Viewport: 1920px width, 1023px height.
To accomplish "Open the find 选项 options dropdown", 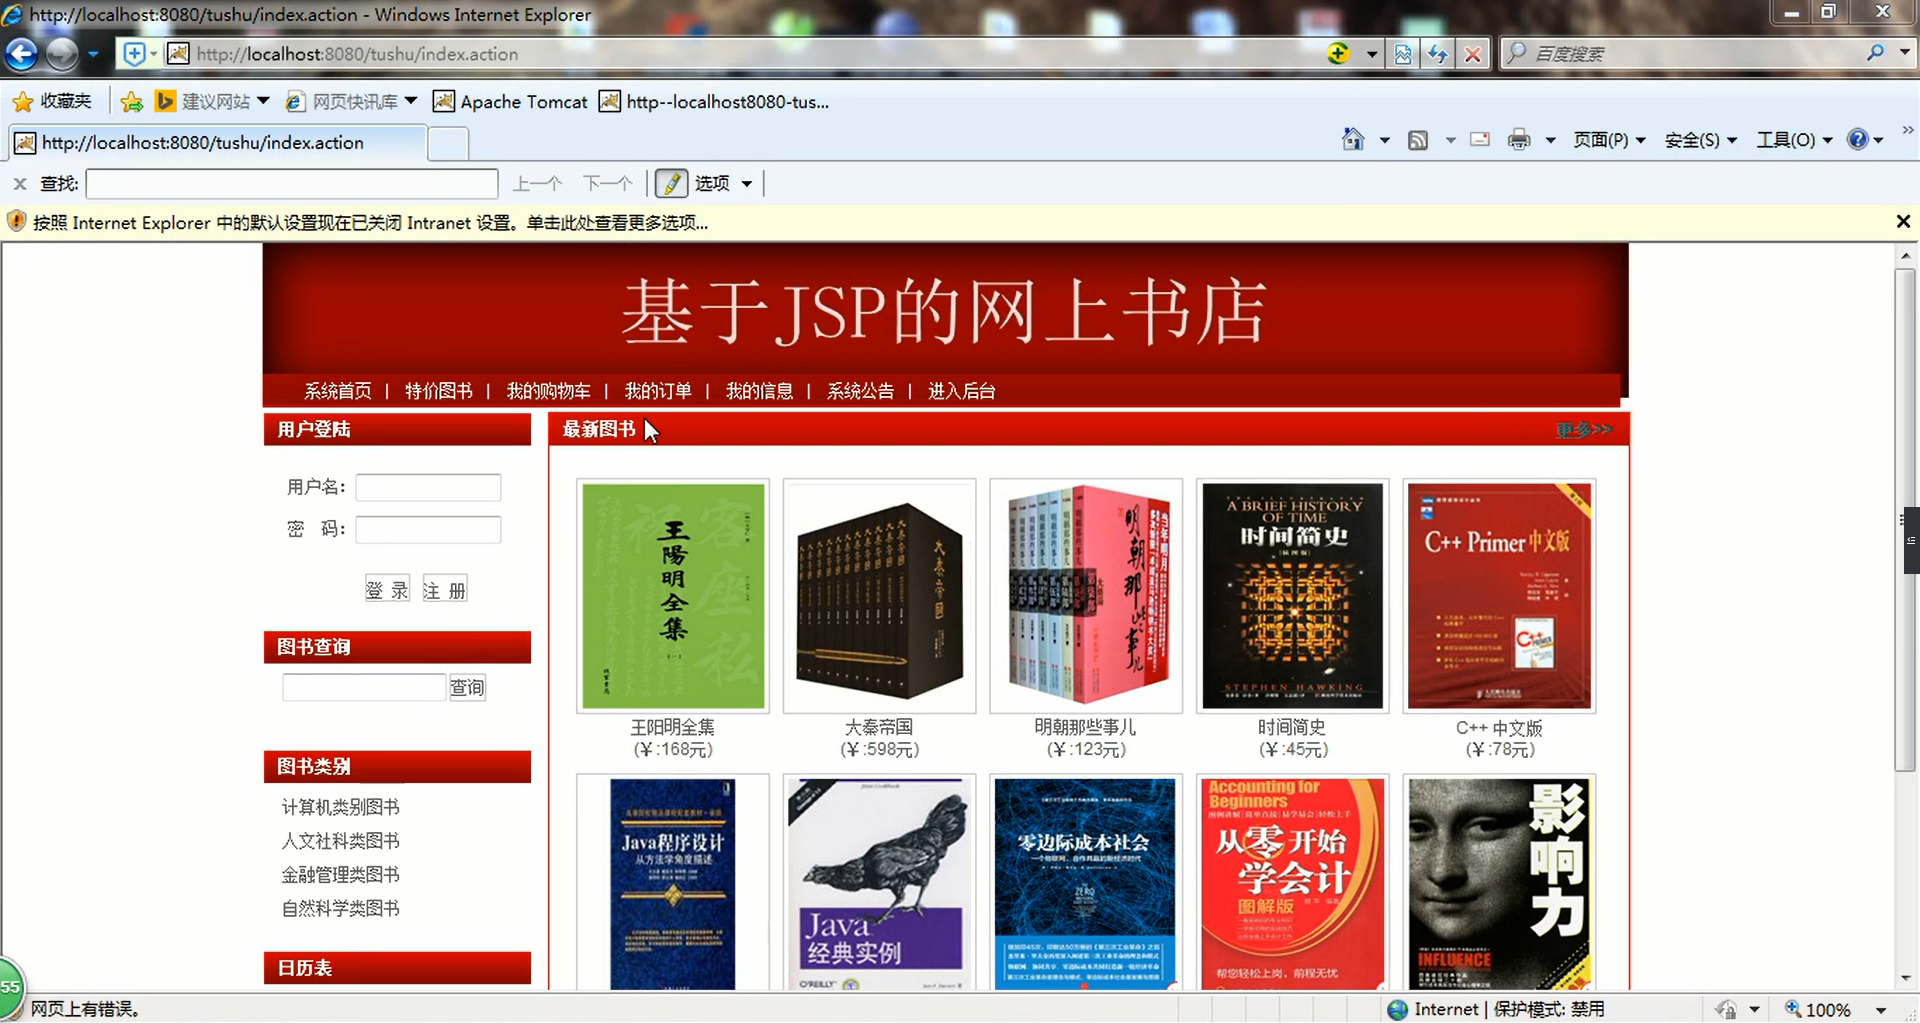I will [x=723, y=184].
